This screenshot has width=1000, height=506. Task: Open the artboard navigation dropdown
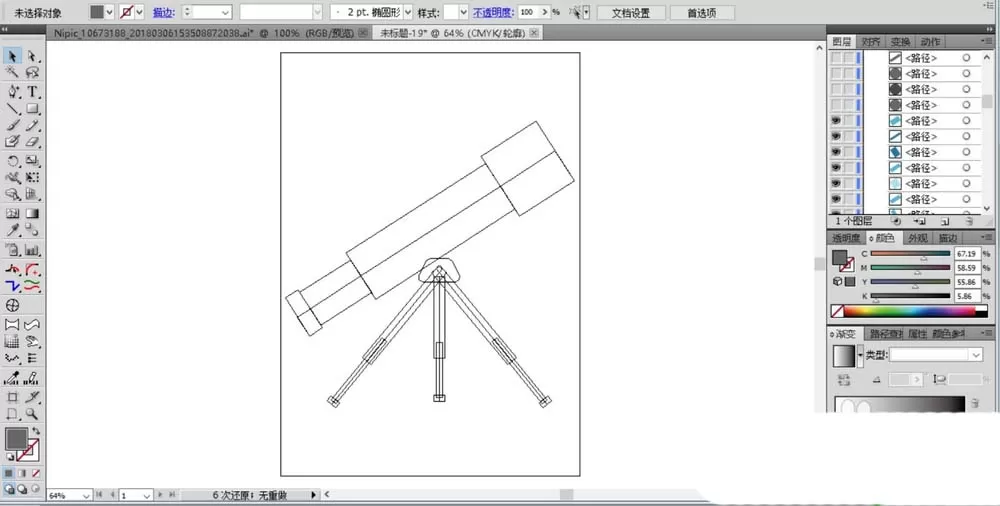tap(147, 495)
